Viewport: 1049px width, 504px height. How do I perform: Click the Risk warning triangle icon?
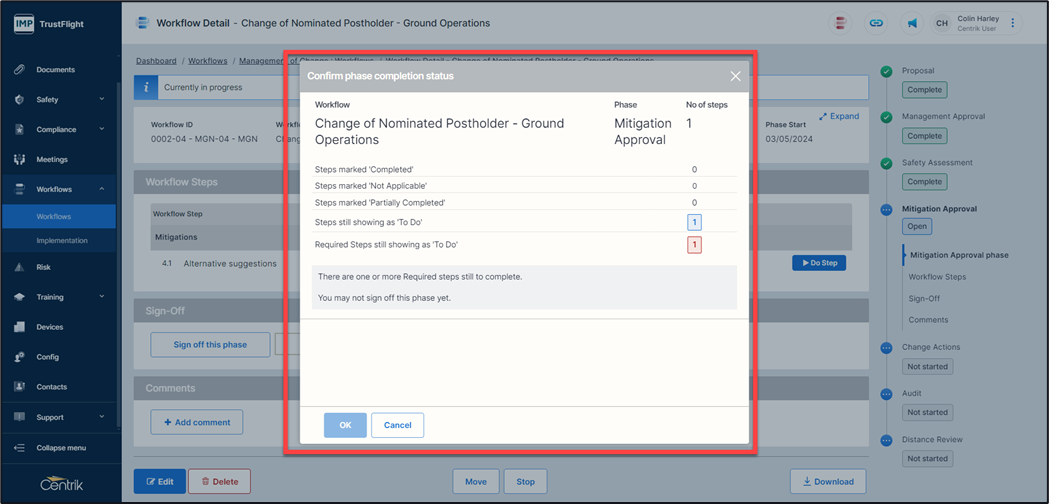[19, 267]
